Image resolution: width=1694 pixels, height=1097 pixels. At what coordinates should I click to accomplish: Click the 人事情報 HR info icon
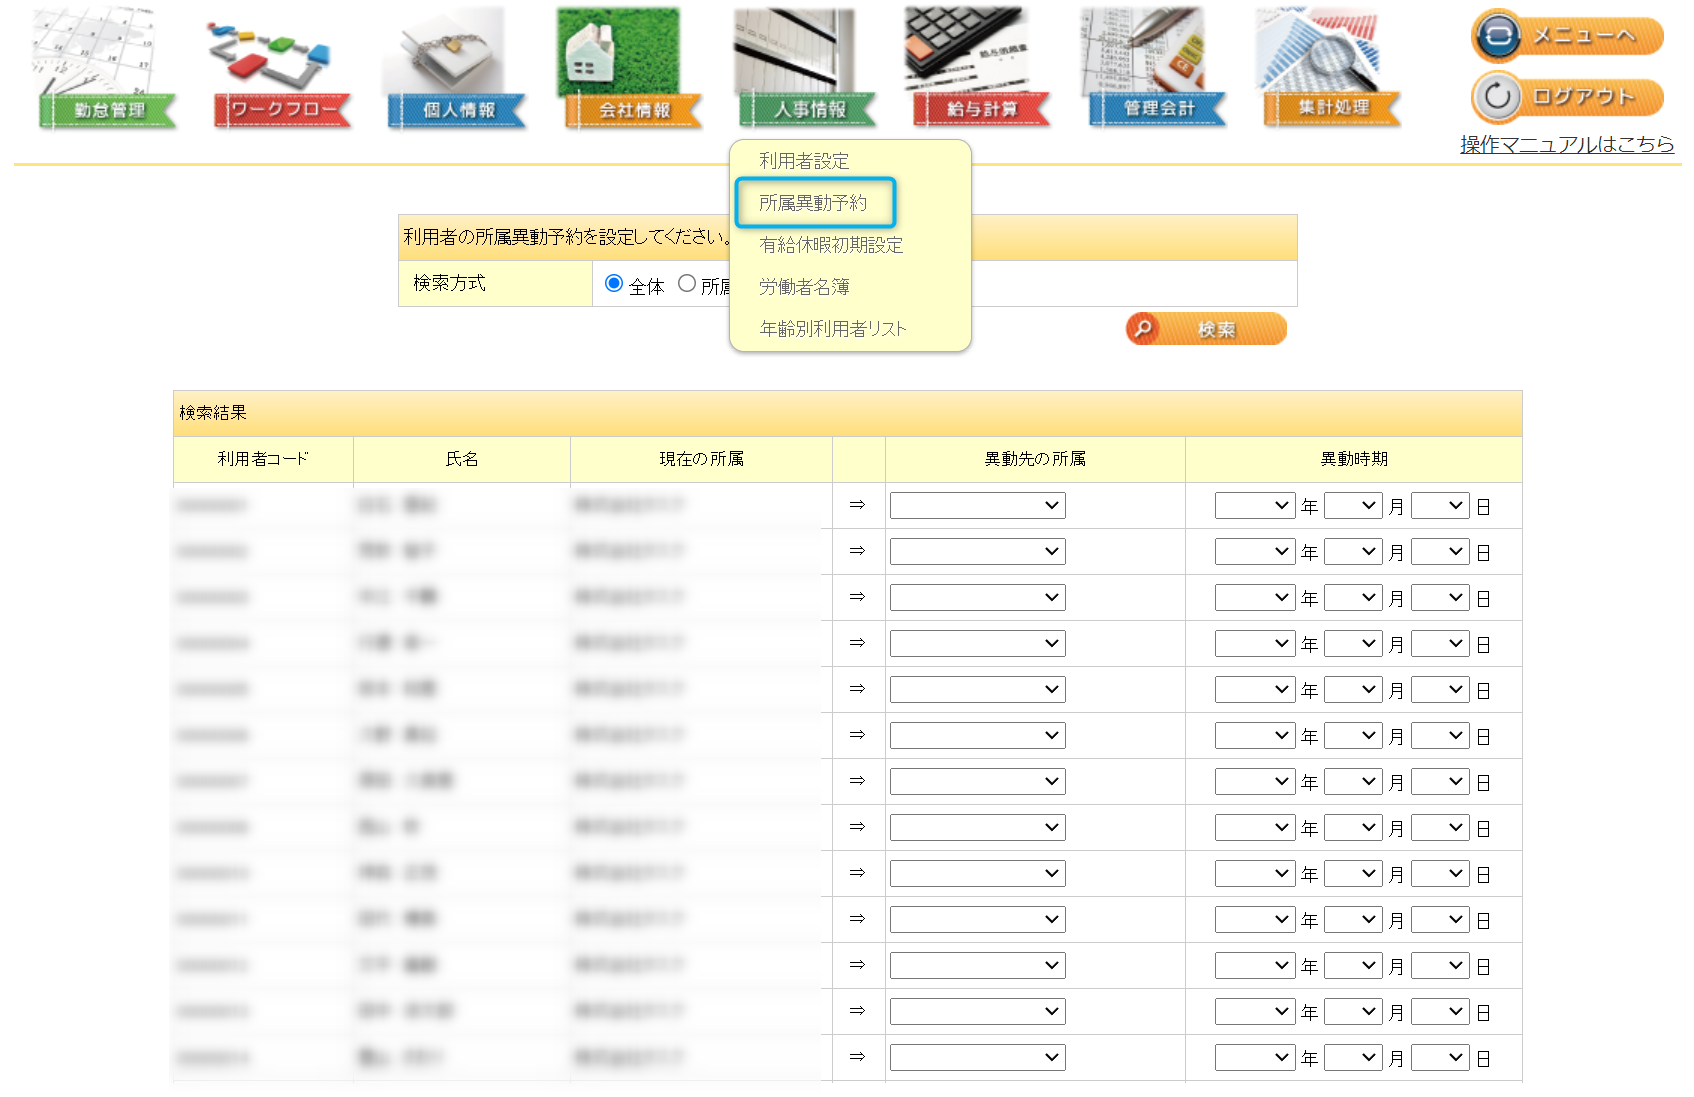tap(807, 70)
